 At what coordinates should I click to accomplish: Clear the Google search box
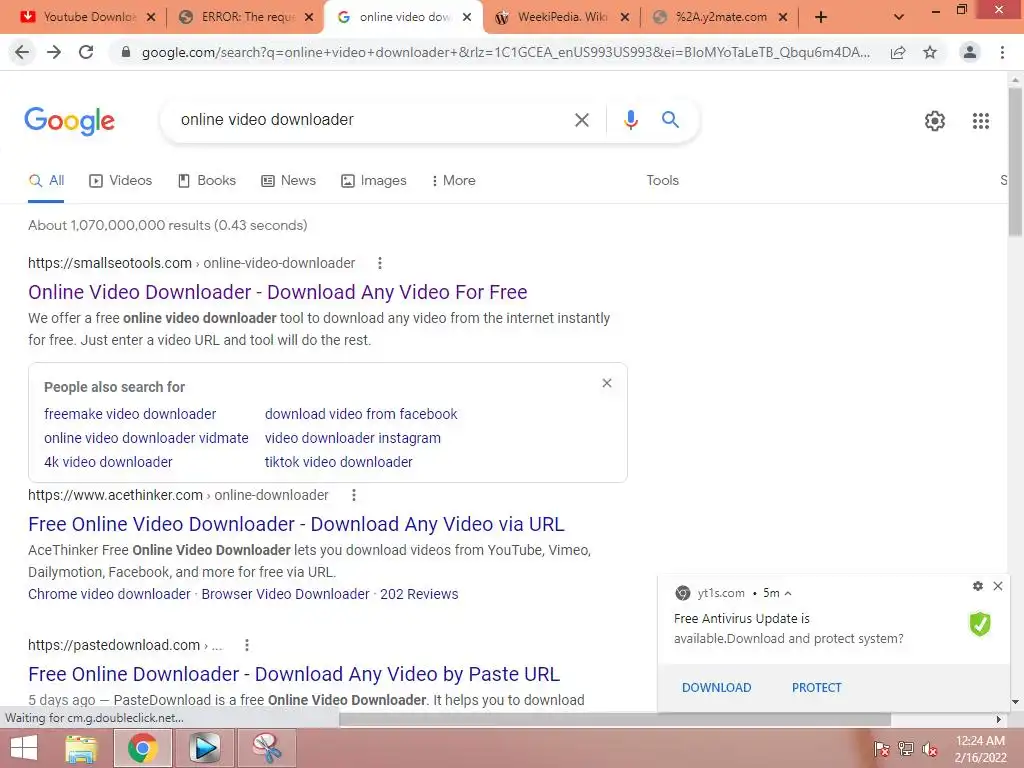(581, 120)
